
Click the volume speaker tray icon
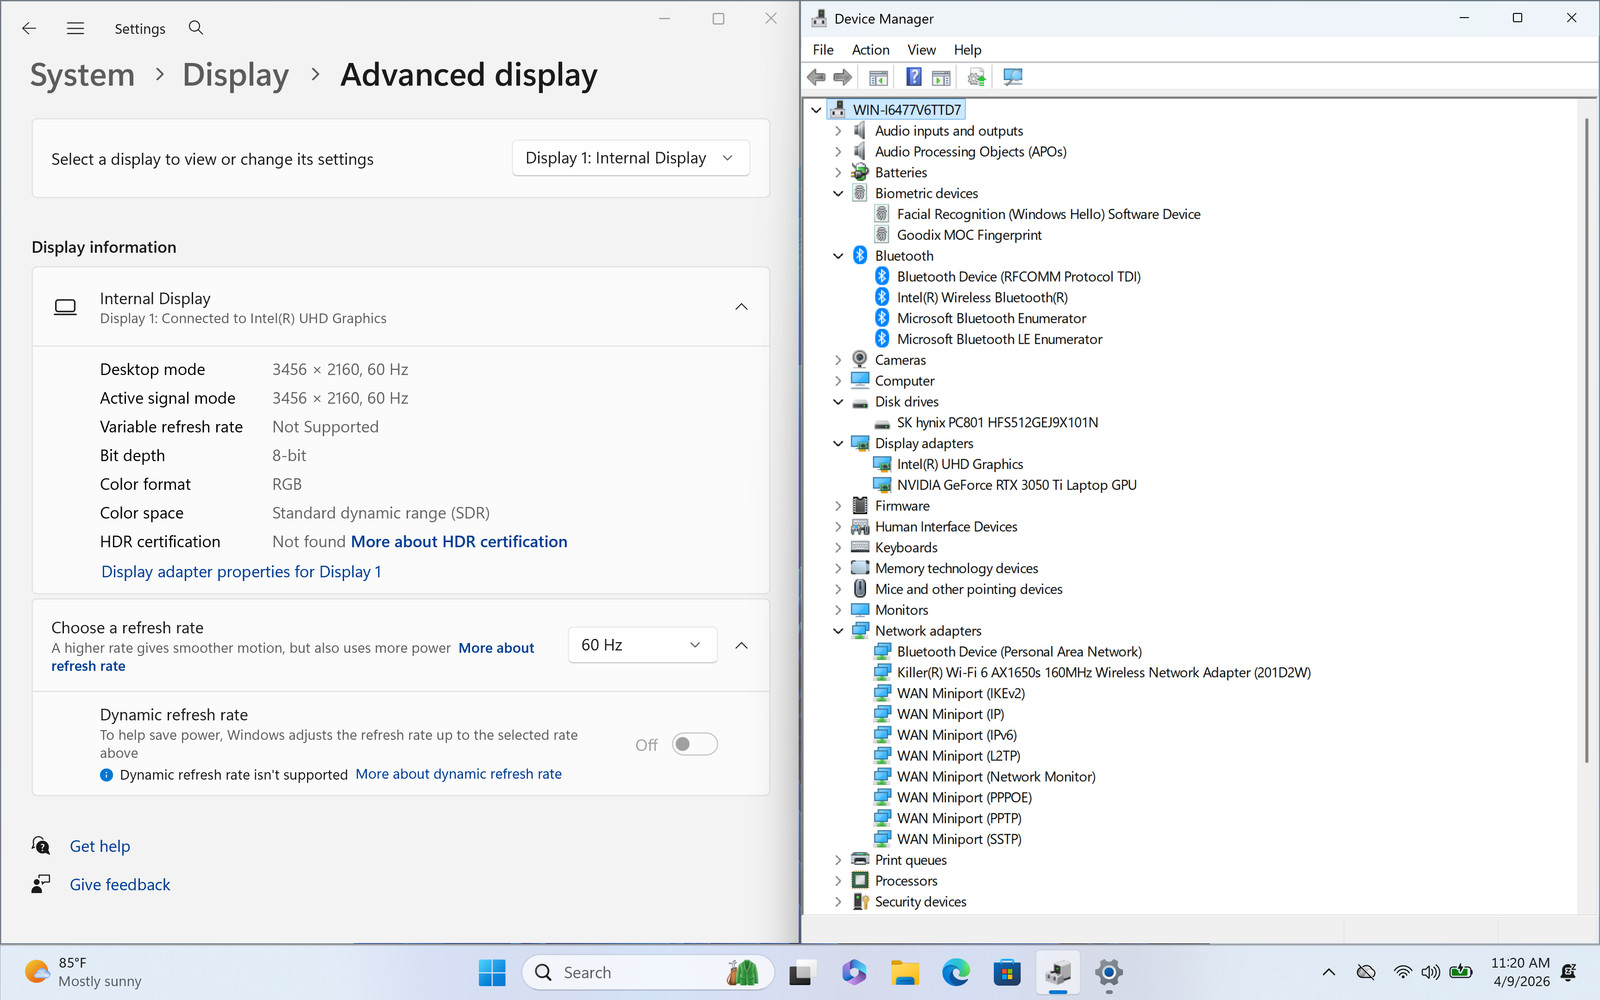pos(1431,972)
